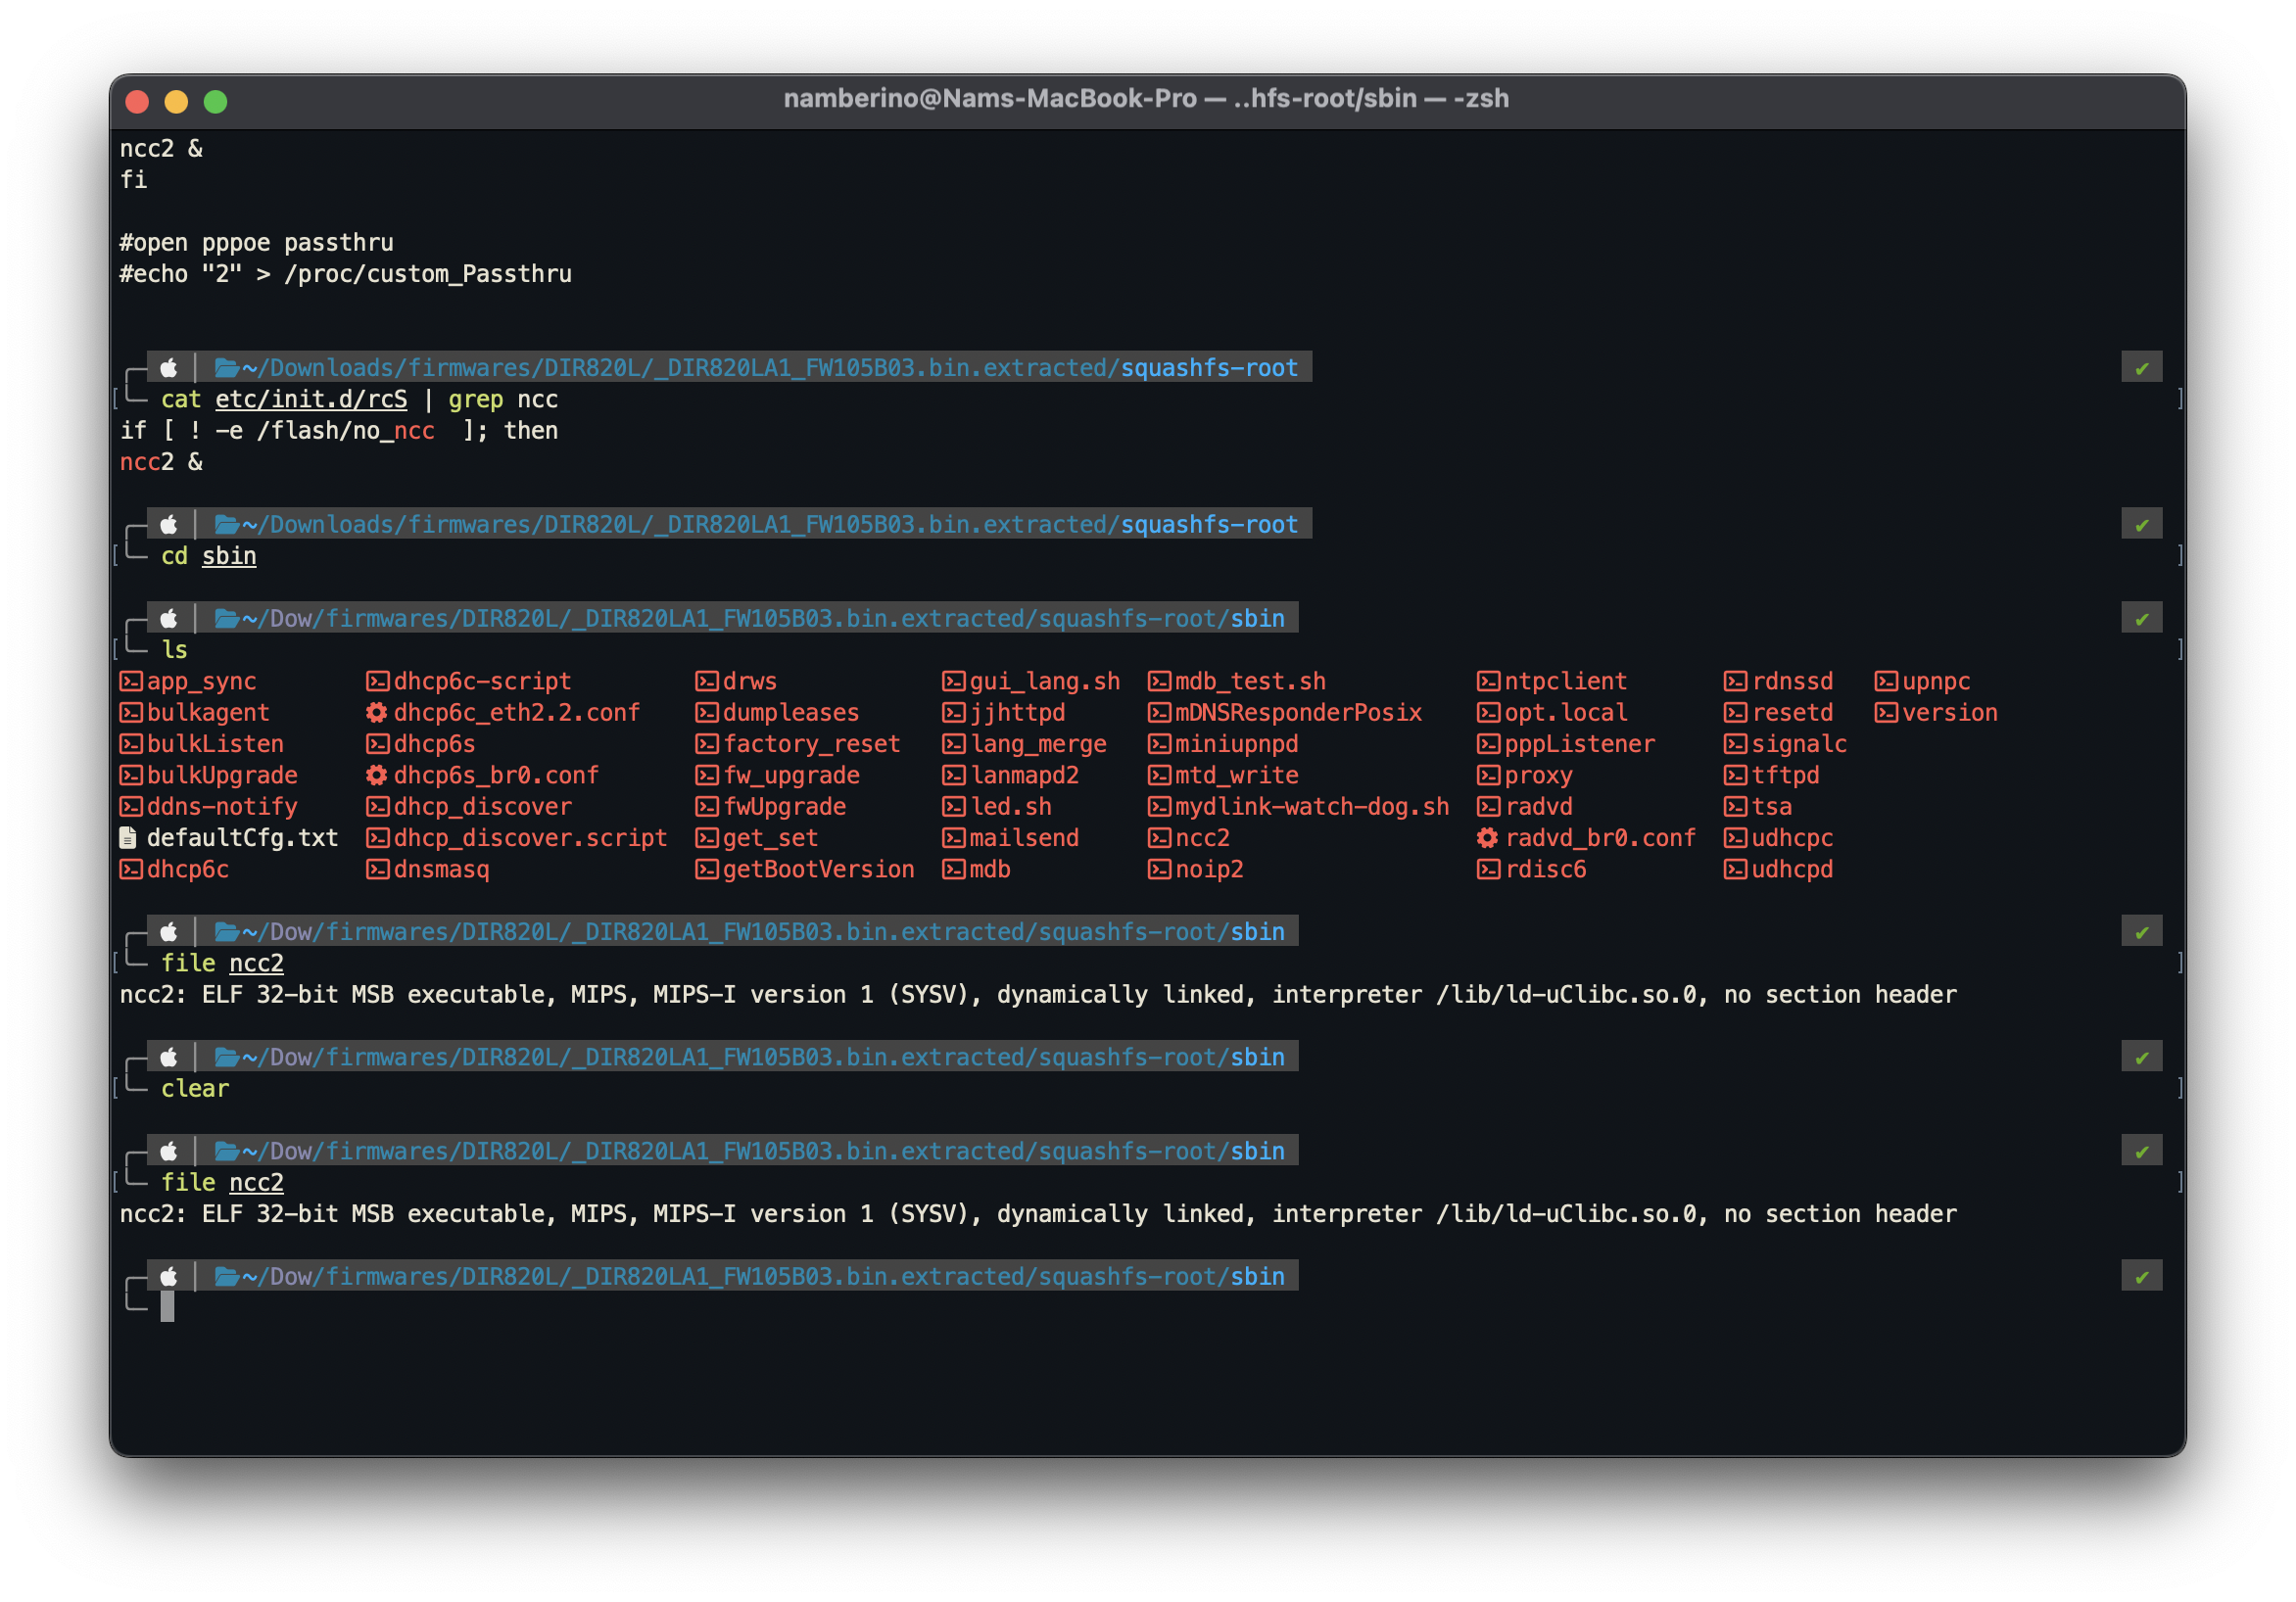Click the file name lanmapd2
The image size is (2296, 1602).
point(1024,775)
